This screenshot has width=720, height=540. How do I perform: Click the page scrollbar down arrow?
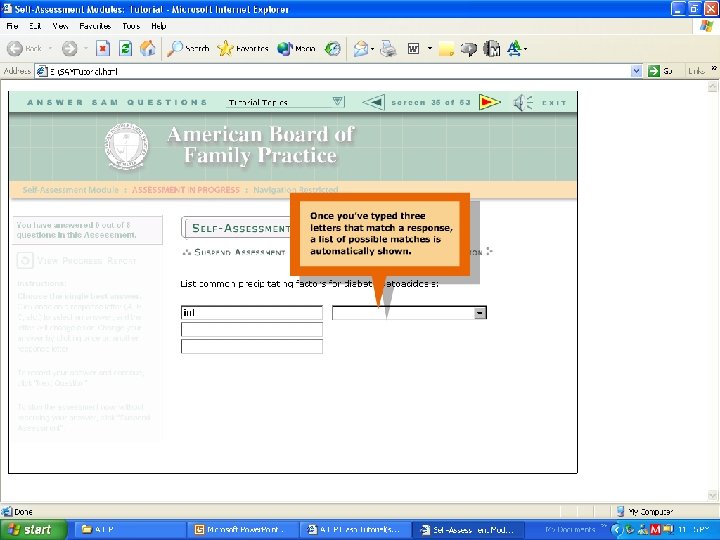(x=713, y=495)
